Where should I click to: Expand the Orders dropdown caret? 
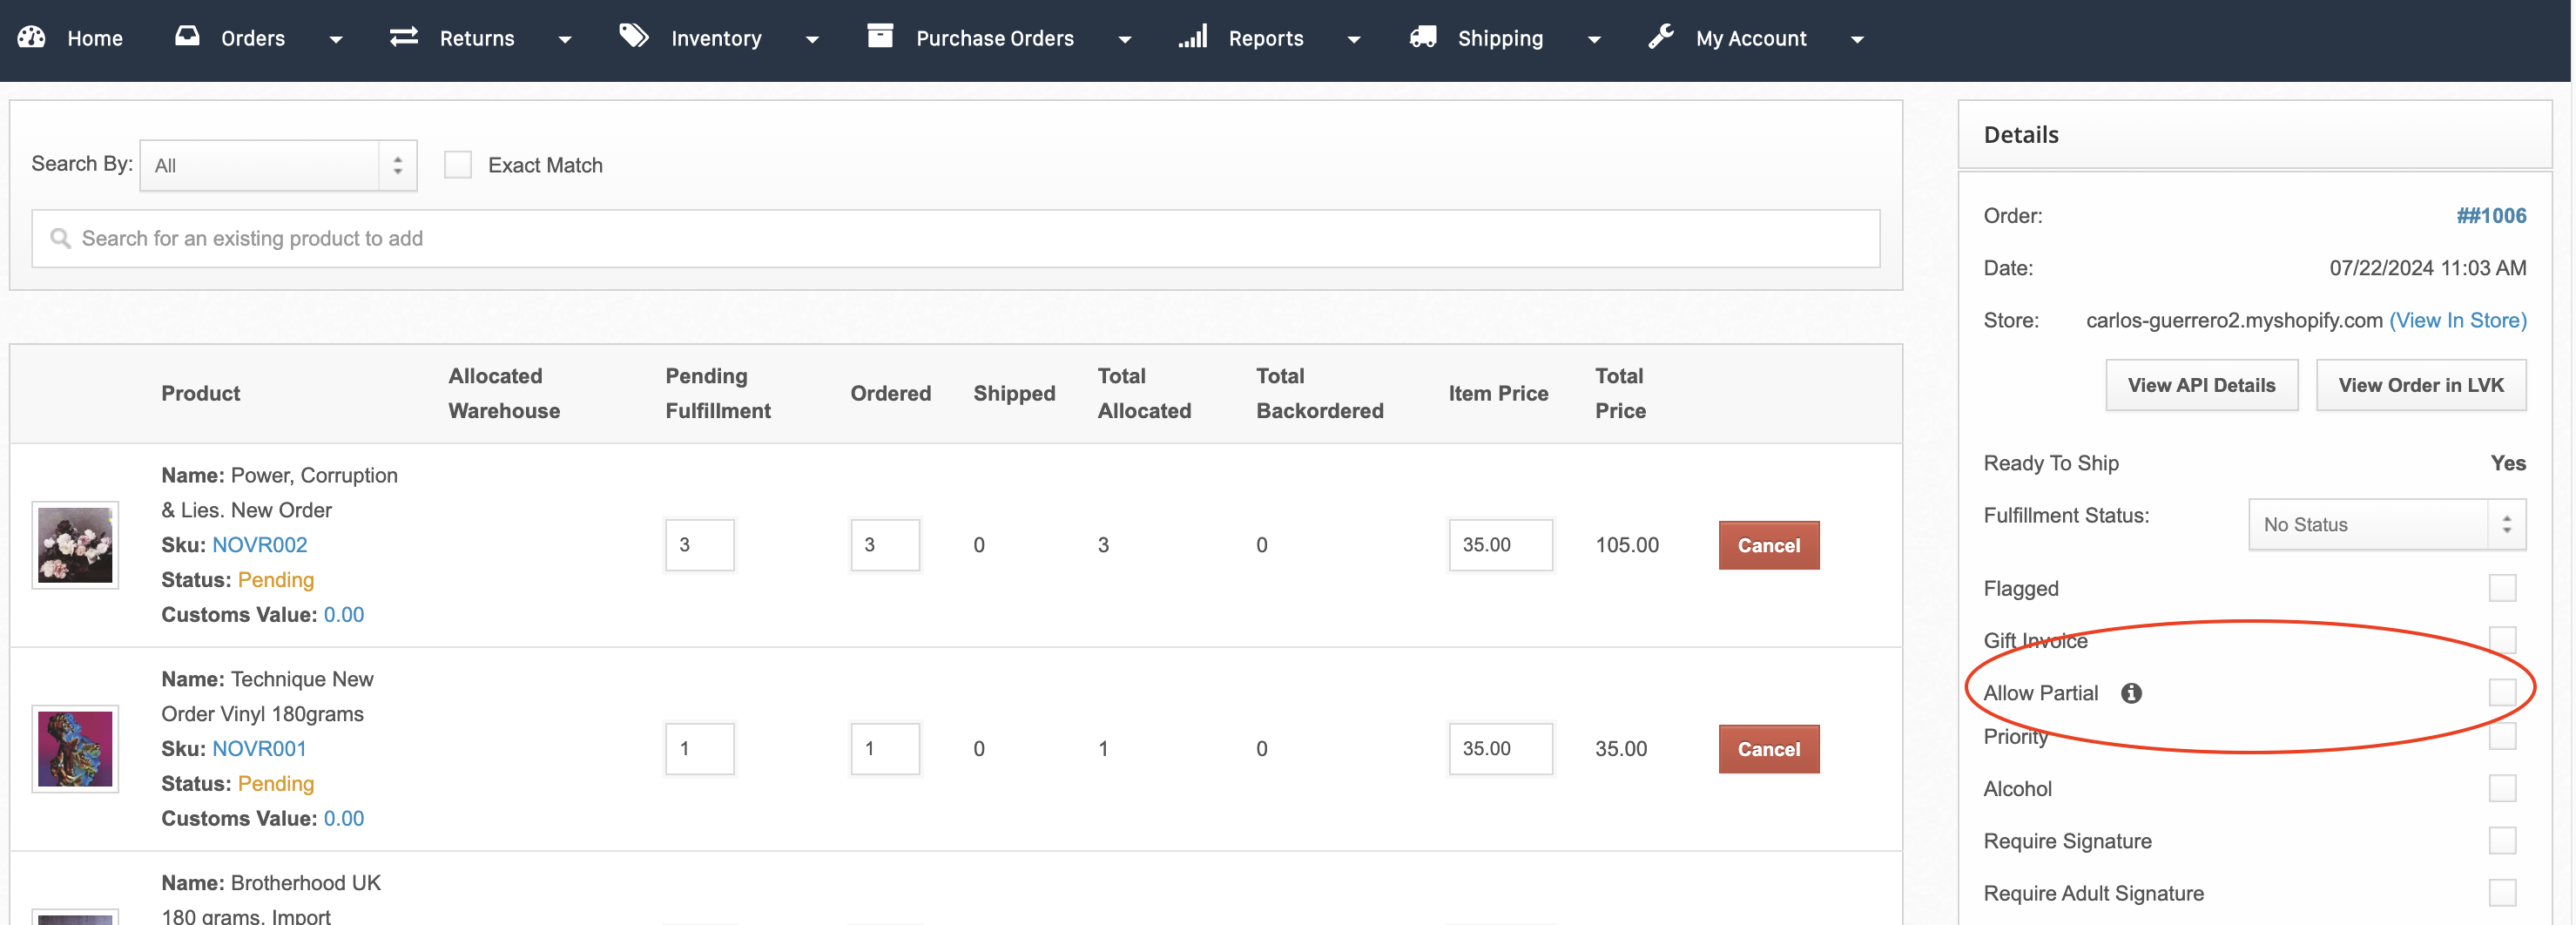coord(336,40)
